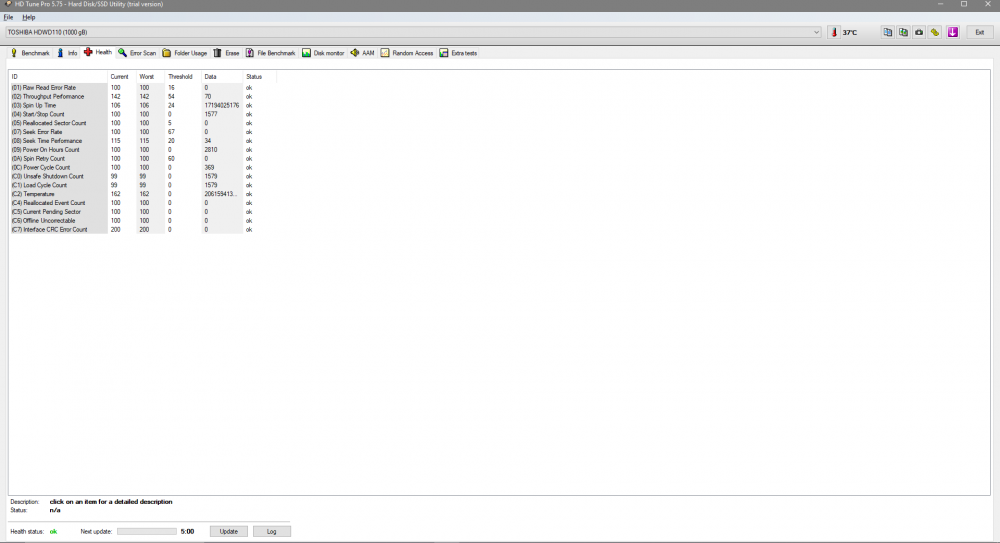Select the AAM speaker tab
This screenshot has width=1000, height=543.
(x=362, y=53)
